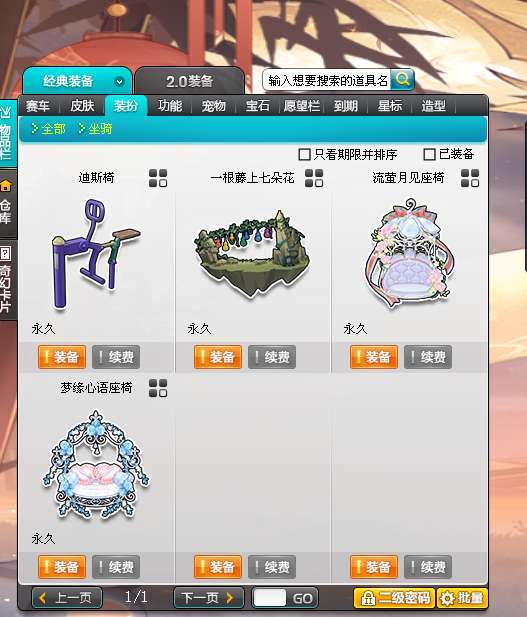Open the 二级密码 lock button
The image size is (527, 617).
point(394,598)
